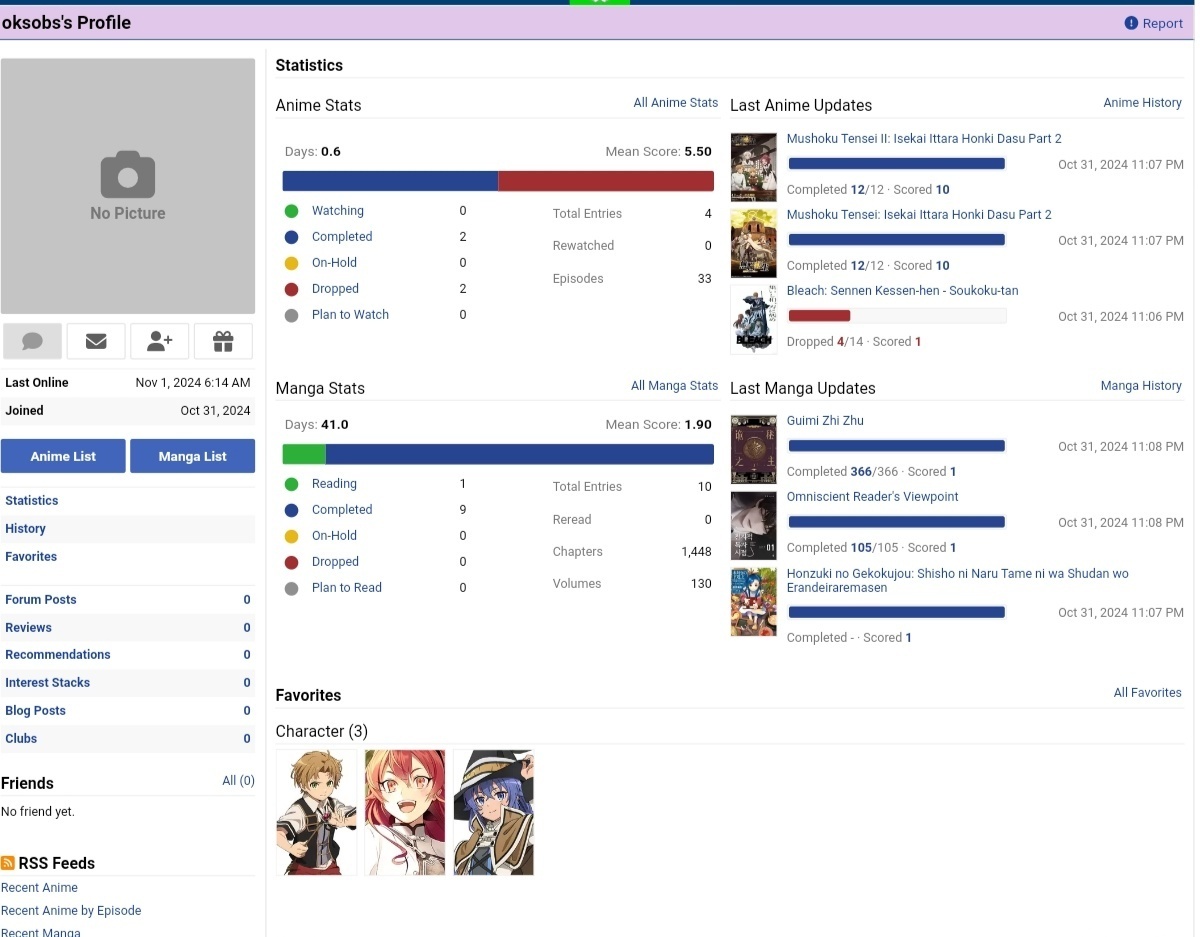The height and width of the screenshot is (937, 1200).
Task: Select Statistics in the sidebar
Action: [32, 500]
